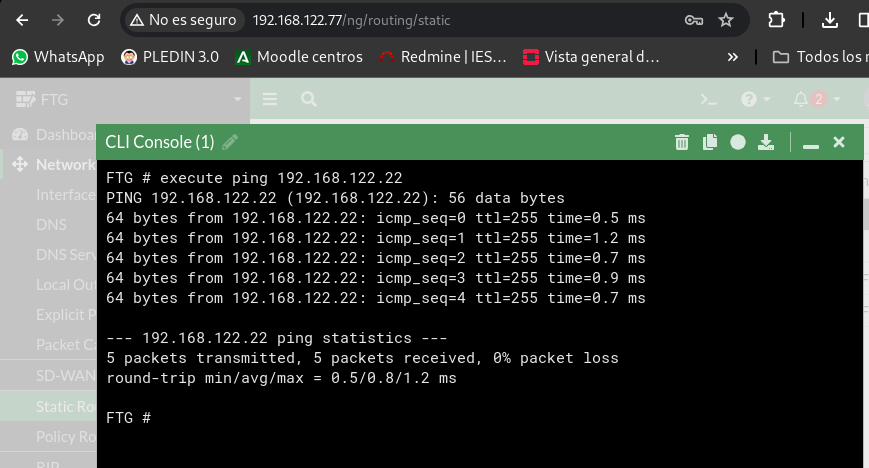
Task: Open the notifications bell dropdown
Action: [x=817, y=99]
